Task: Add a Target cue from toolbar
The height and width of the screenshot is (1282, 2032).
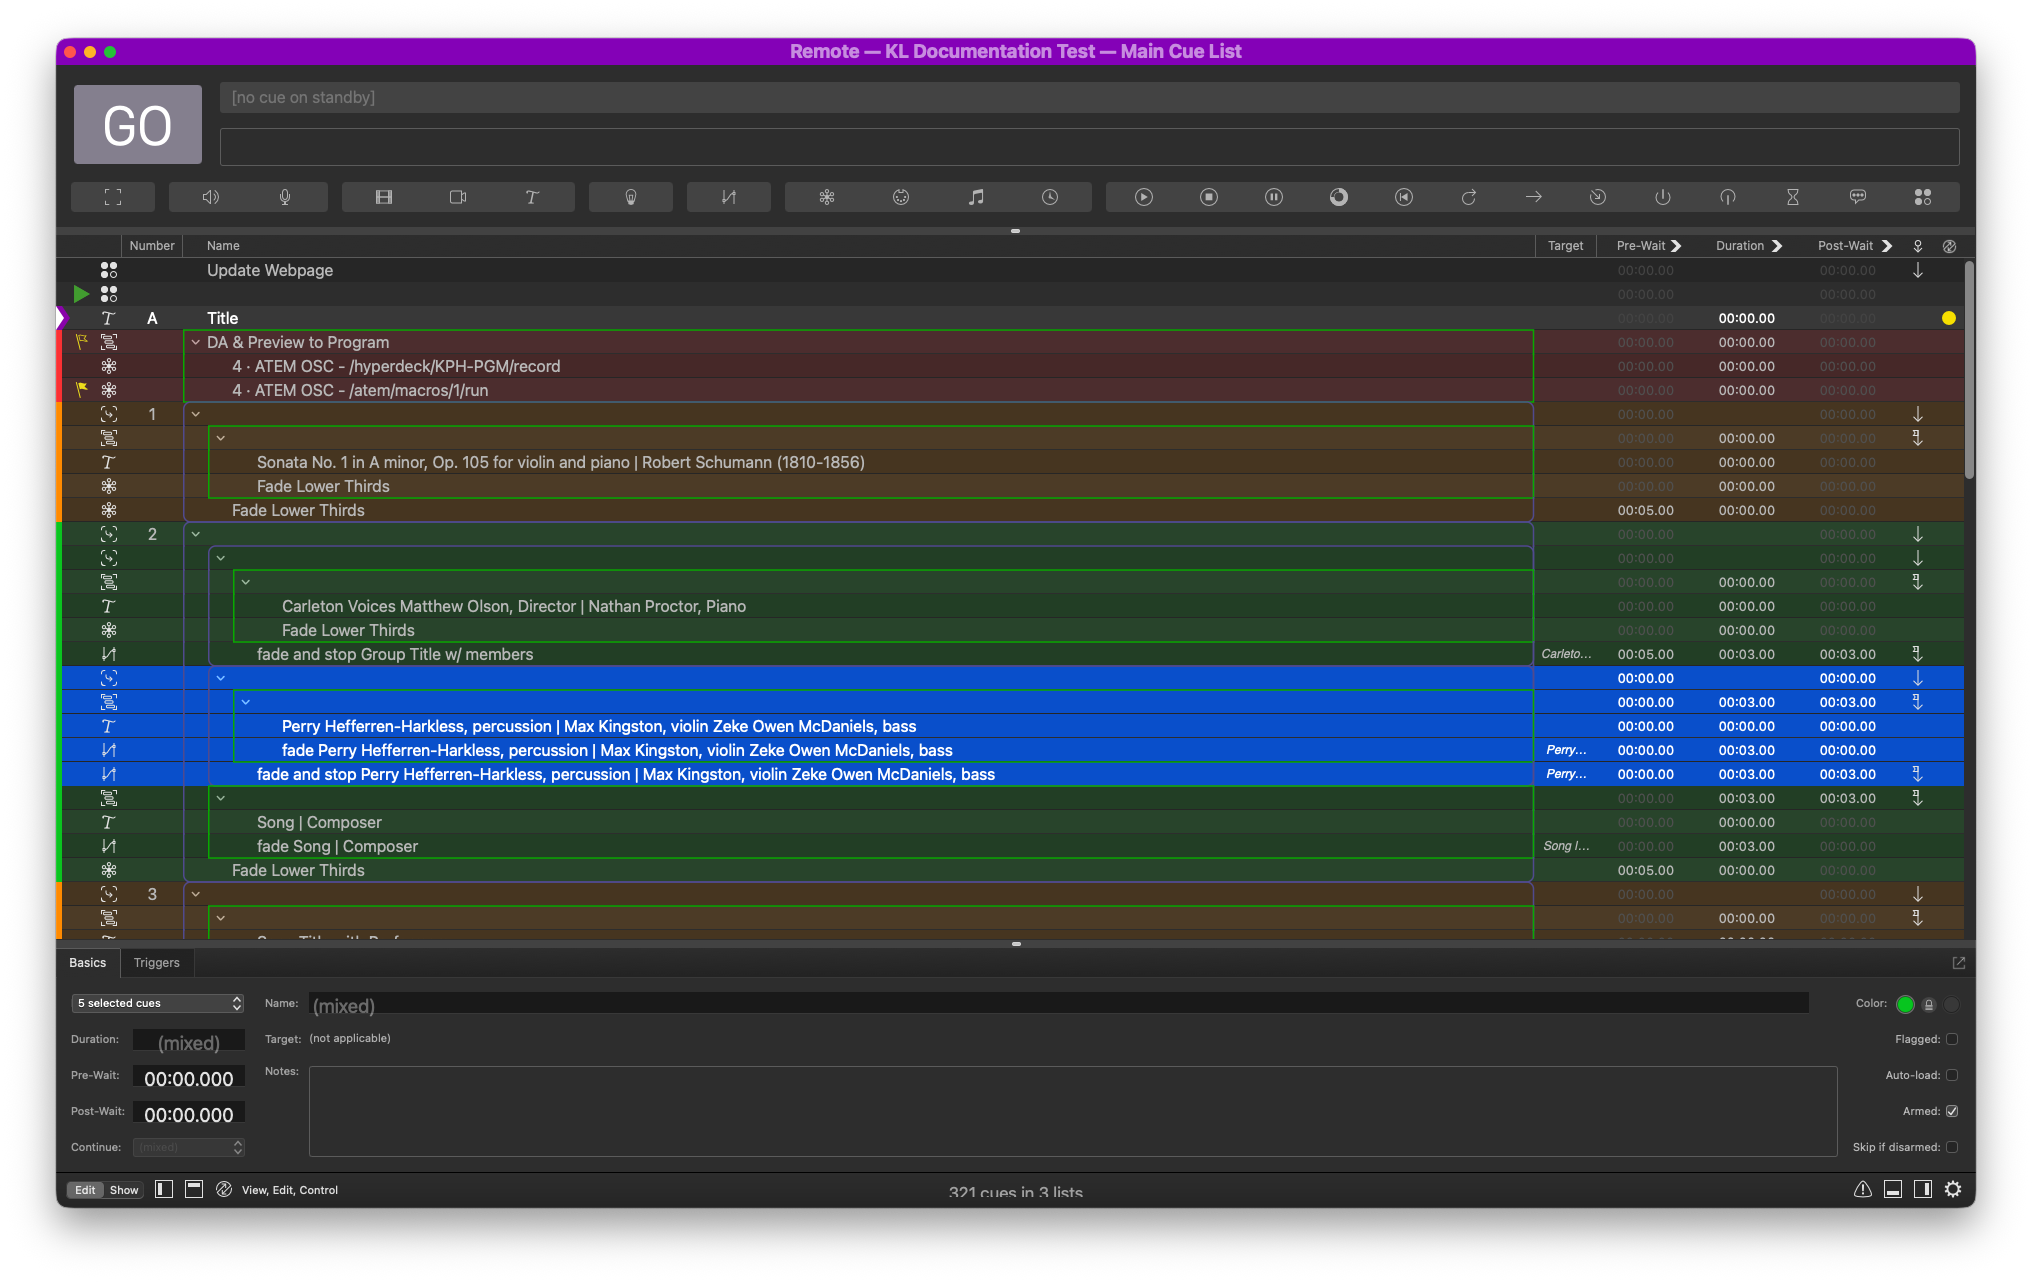Action: pyautogui.click(x=1598, y=197)
